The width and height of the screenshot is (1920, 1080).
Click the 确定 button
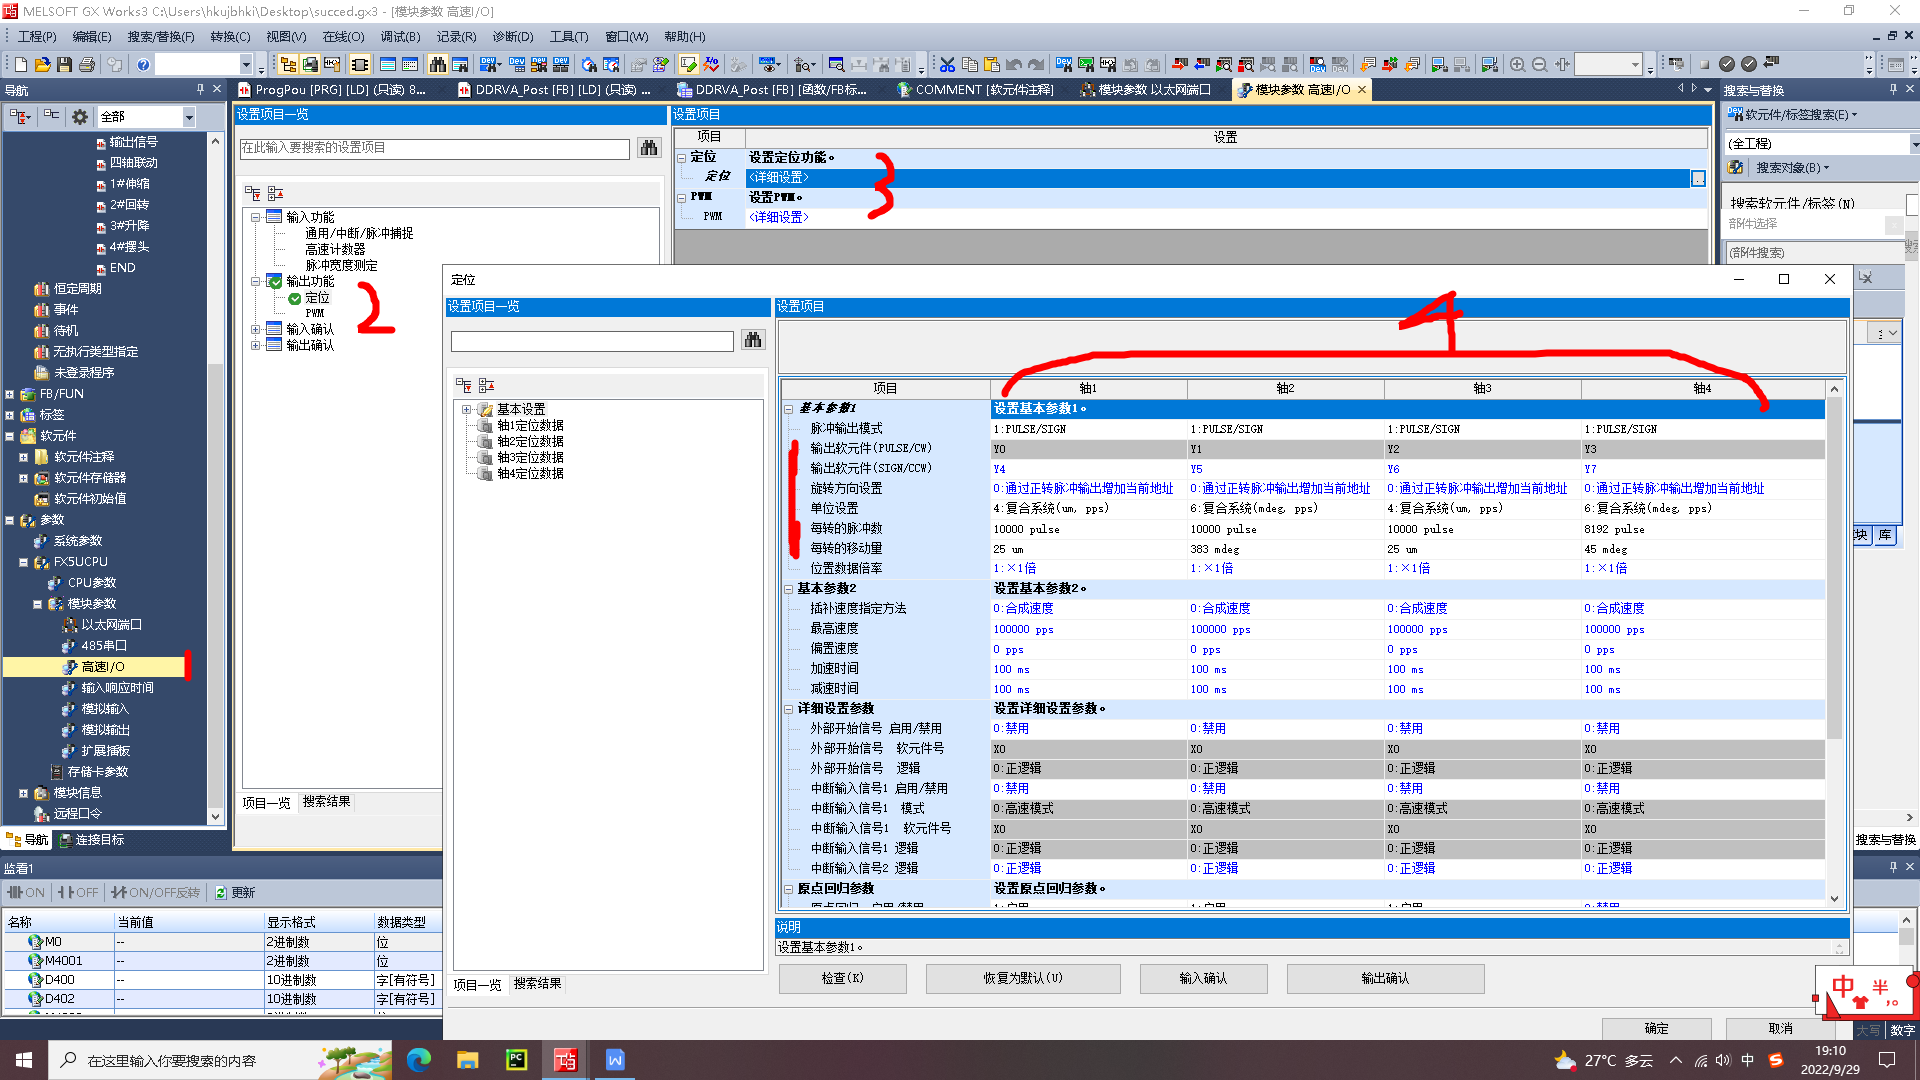tap(1656, 1028)
